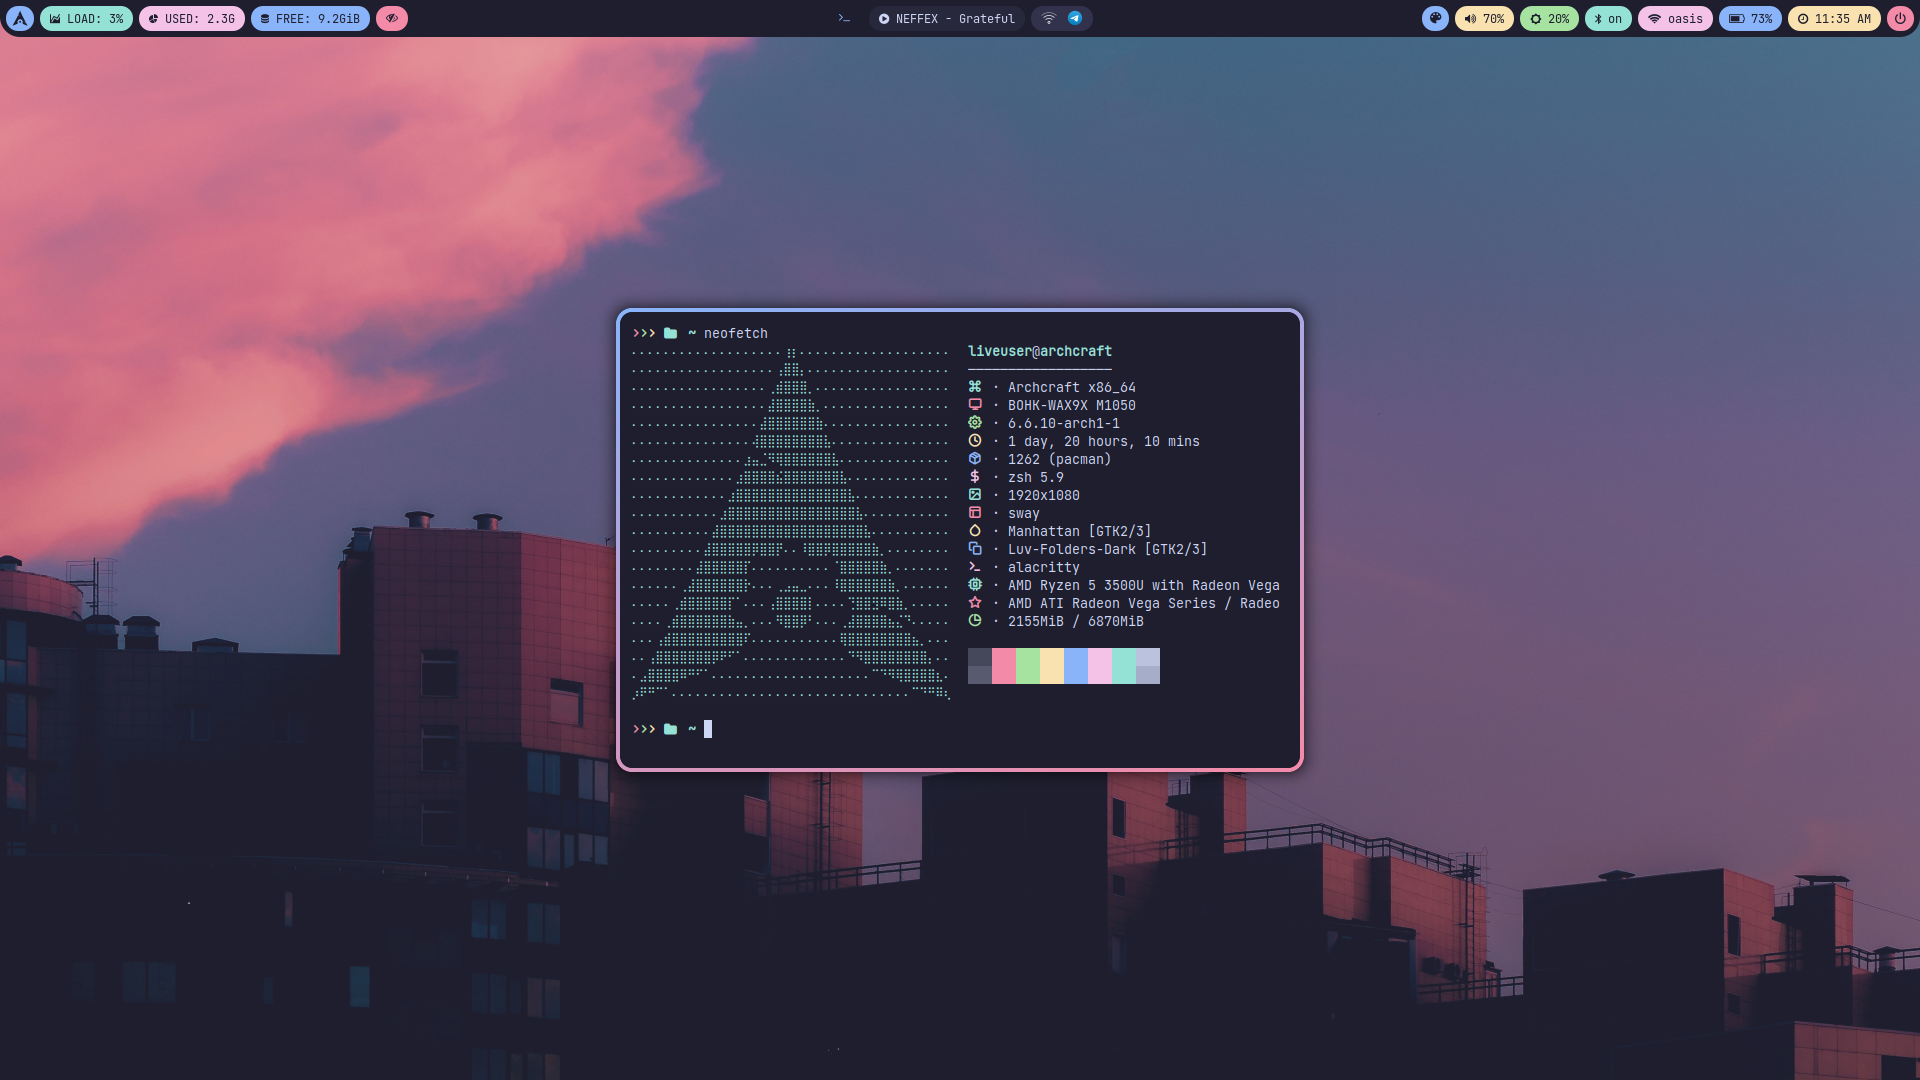Screen dimensions: 1920x1080
Task: Toggle the crossed-eye visibility icon
Action: (392, 18)
